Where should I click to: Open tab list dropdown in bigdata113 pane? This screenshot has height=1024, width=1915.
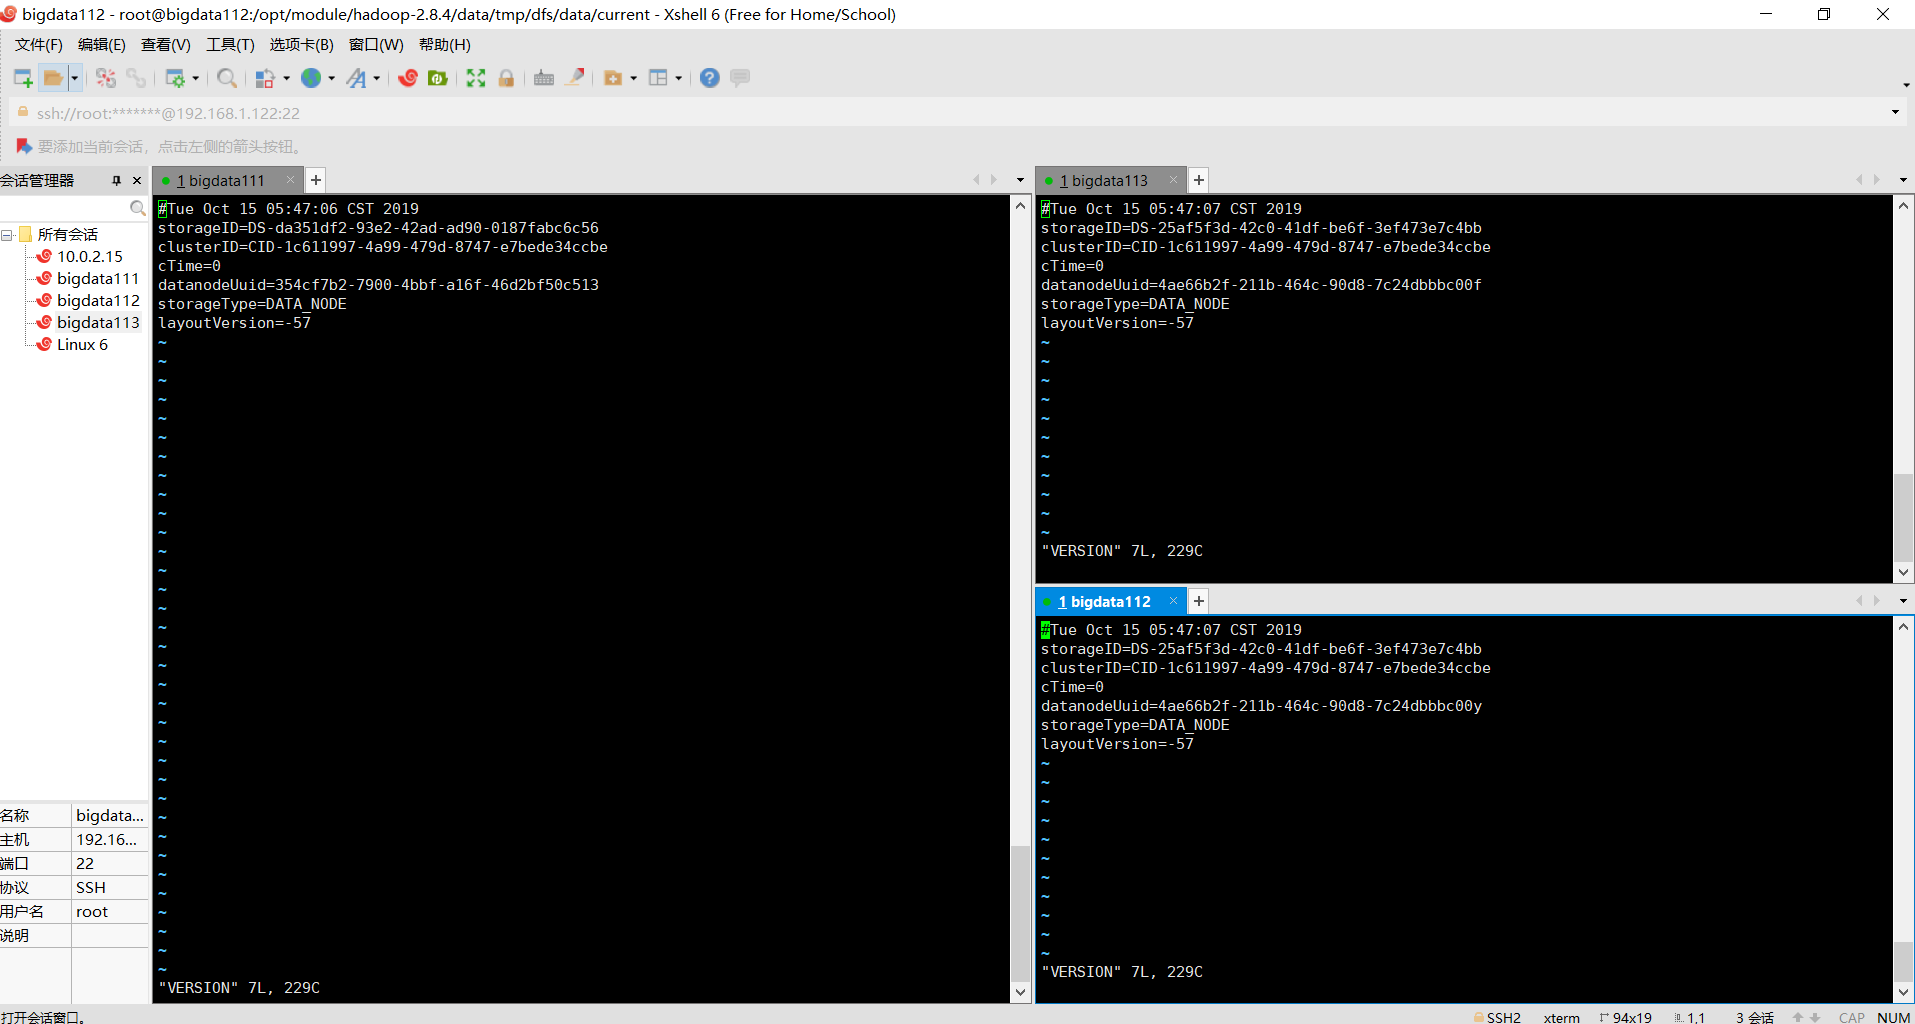(x=1903, y=180)
